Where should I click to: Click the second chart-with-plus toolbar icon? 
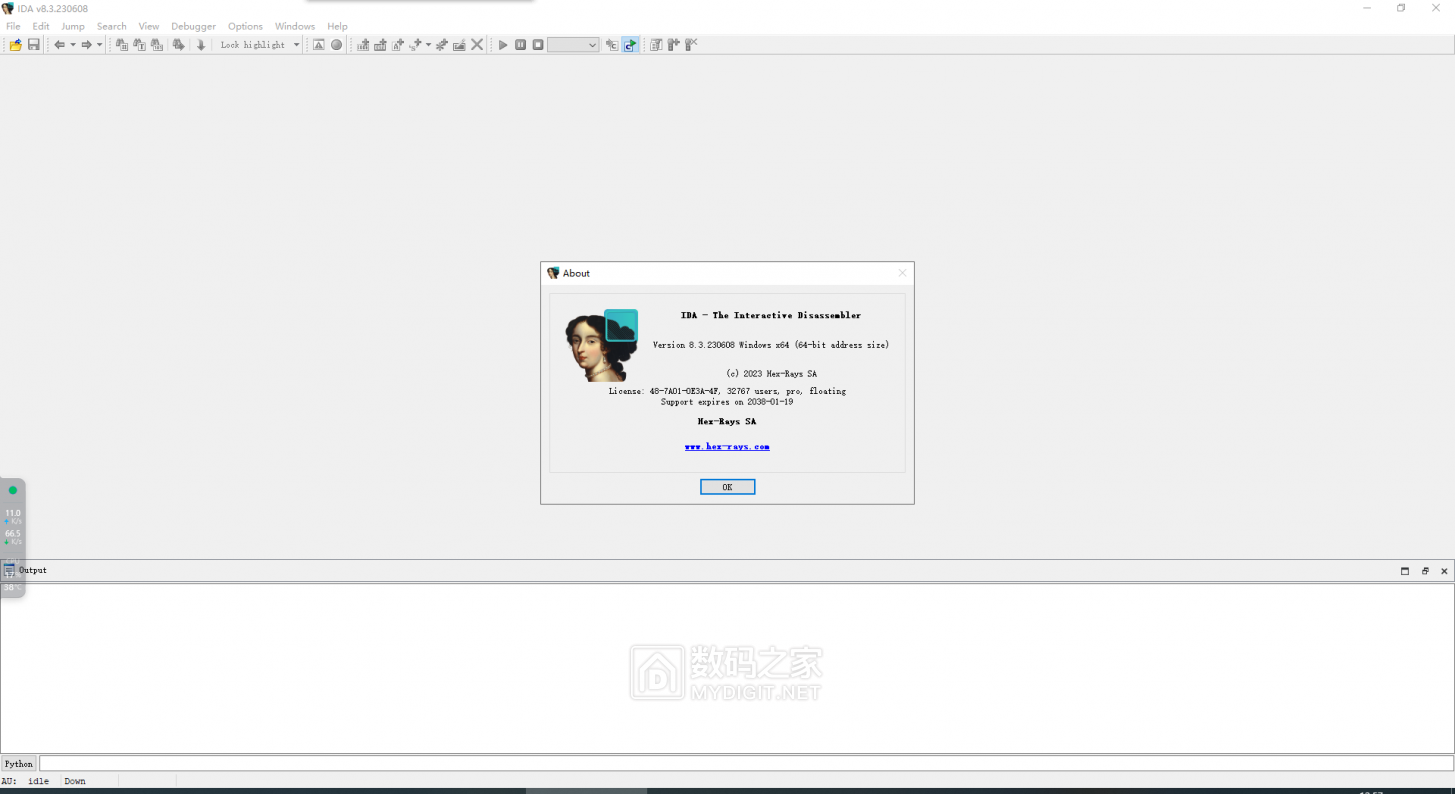(x=380, y=45)
